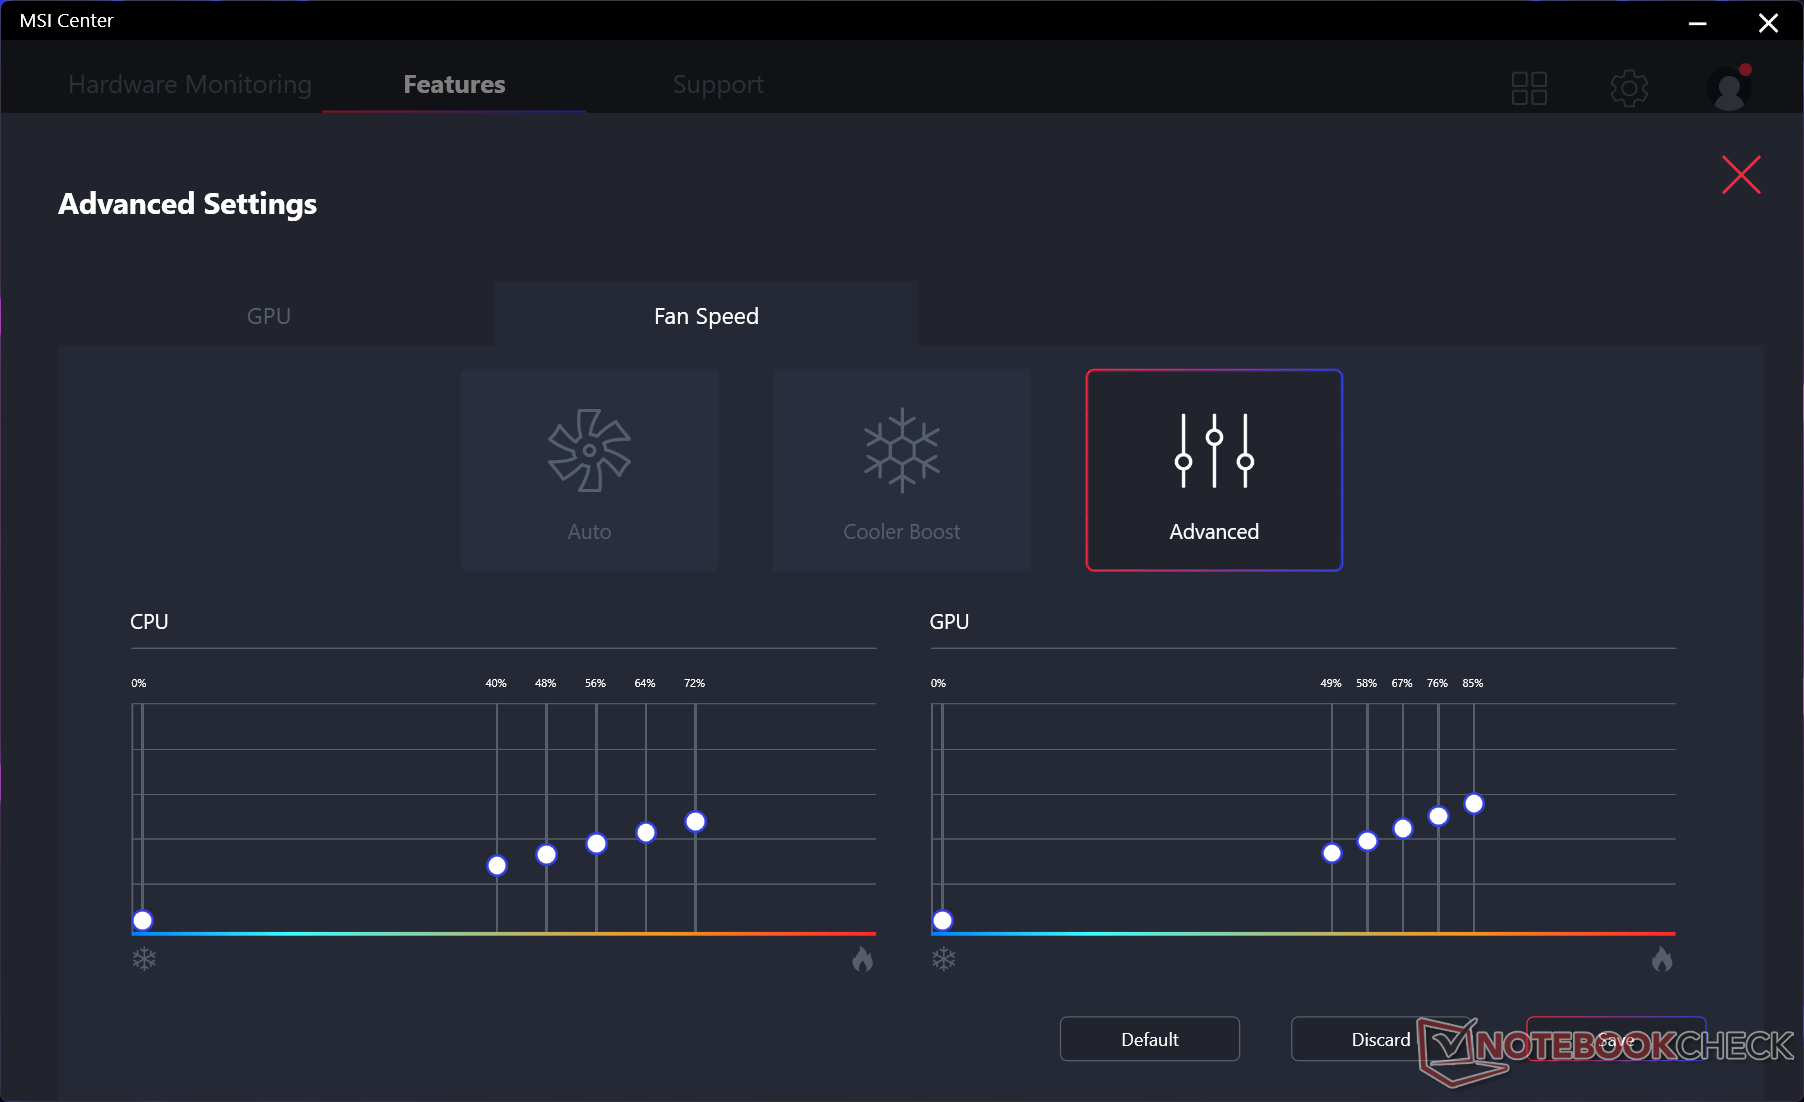Select the Advanced fan mode
1804x1102 pixels.
click(x=1214, y=470)
